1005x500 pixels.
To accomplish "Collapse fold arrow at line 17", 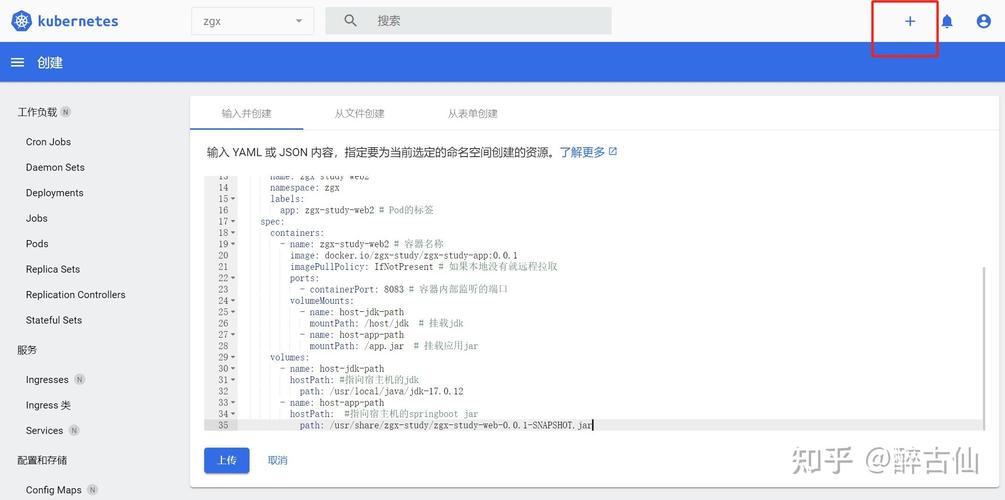I will coord(233,221).
